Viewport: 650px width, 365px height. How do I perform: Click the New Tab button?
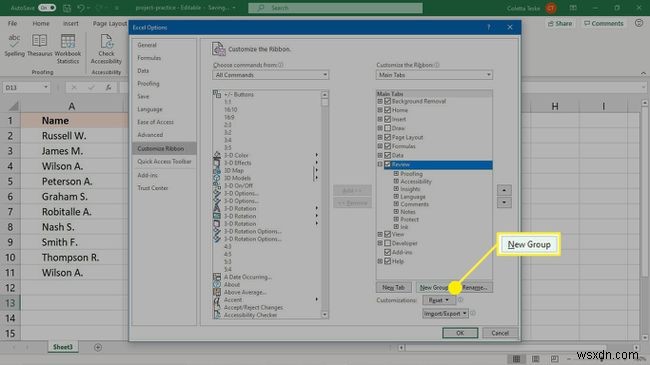393,287
